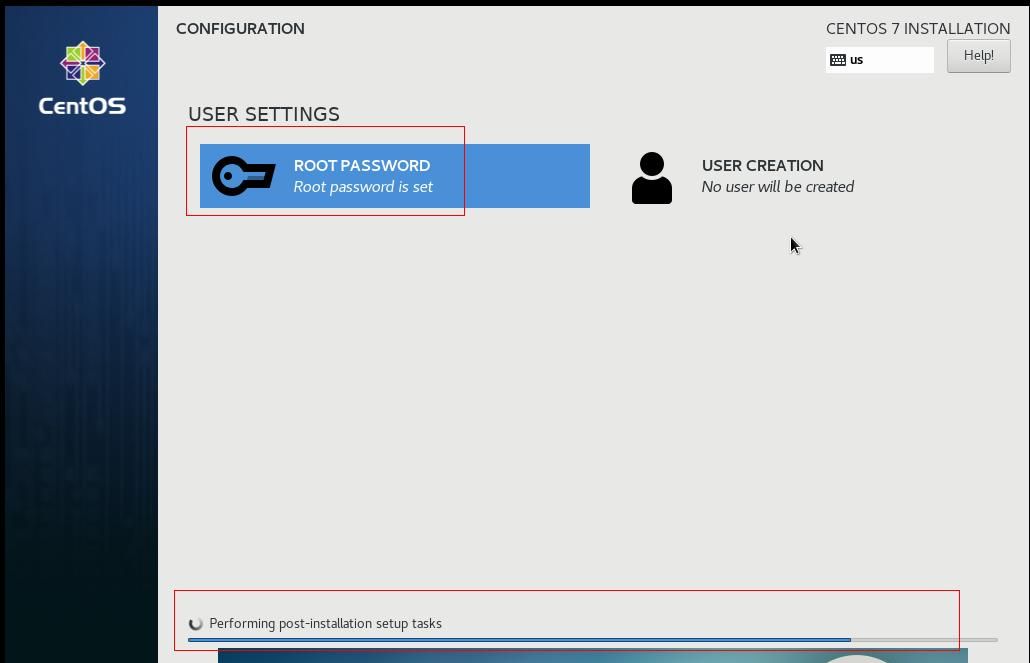Click the CONFIGURATION heading
The image size is (1030, 663).
tap(240, 29)
